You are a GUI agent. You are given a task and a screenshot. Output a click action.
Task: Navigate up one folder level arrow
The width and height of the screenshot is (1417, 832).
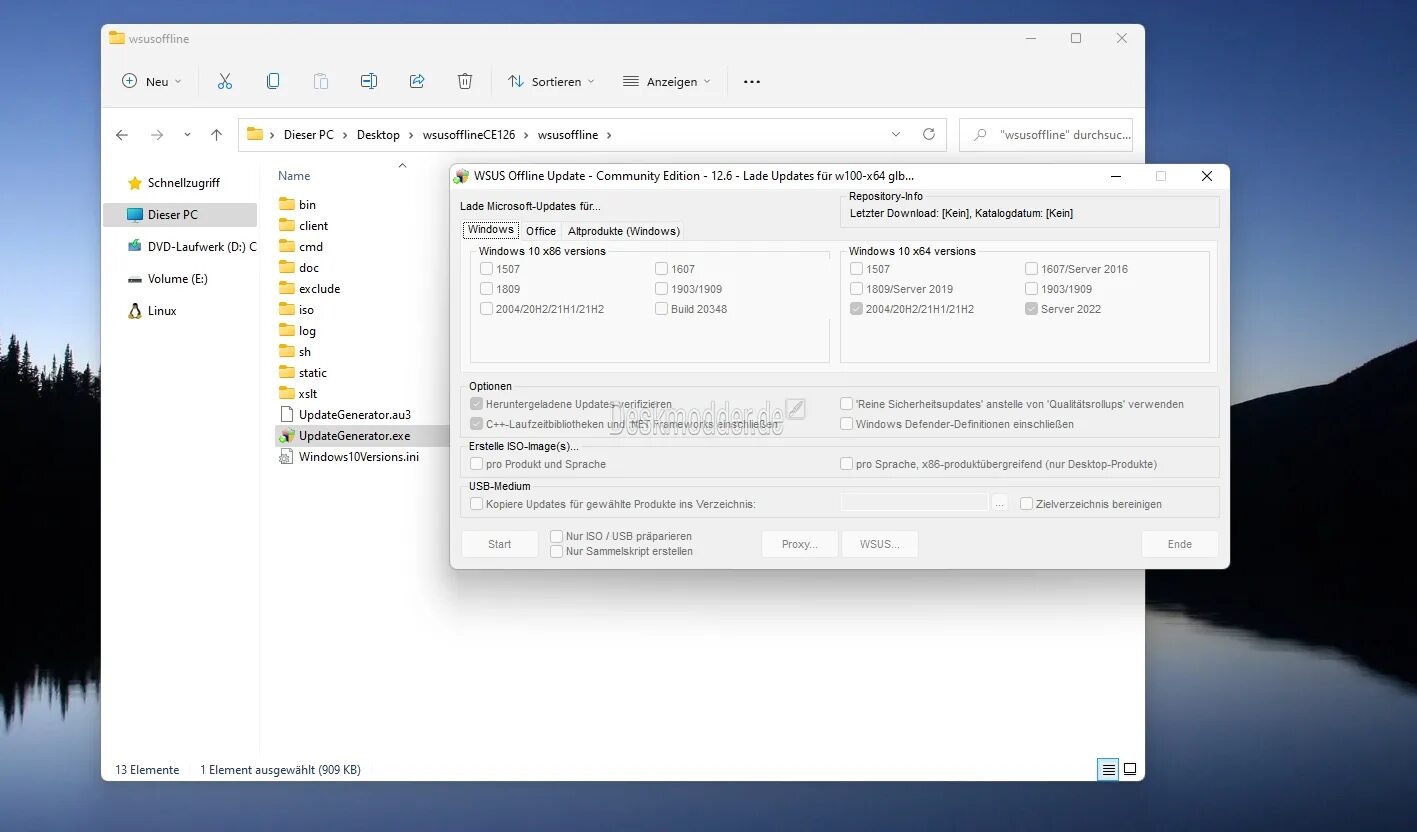pos(217,134)
